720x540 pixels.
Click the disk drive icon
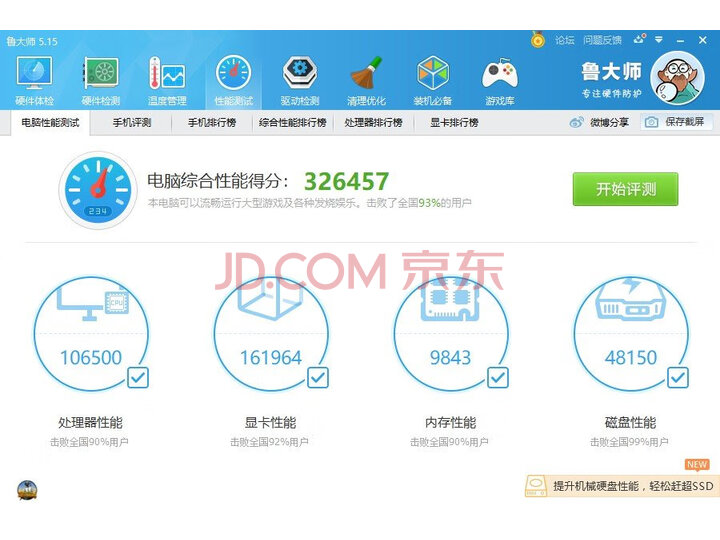coord(630,299)
